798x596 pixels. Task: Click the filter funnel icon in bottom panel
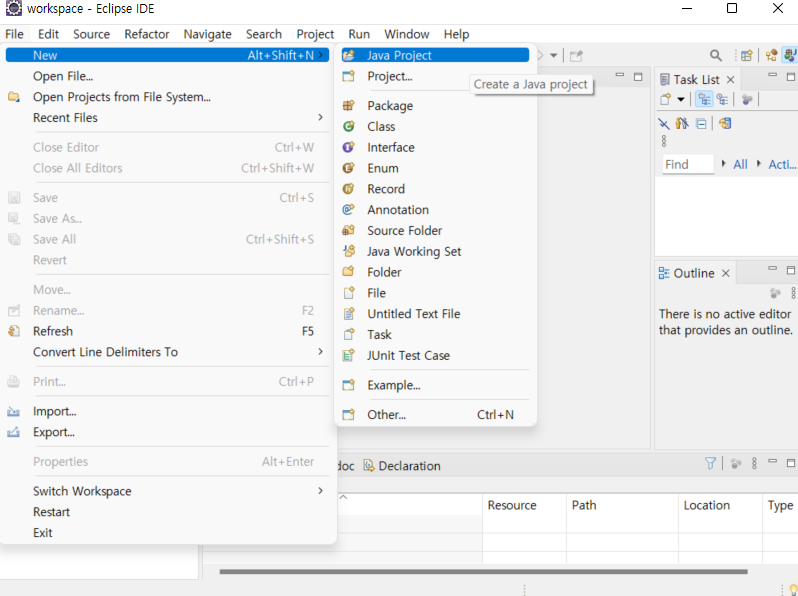pos(710,463)
